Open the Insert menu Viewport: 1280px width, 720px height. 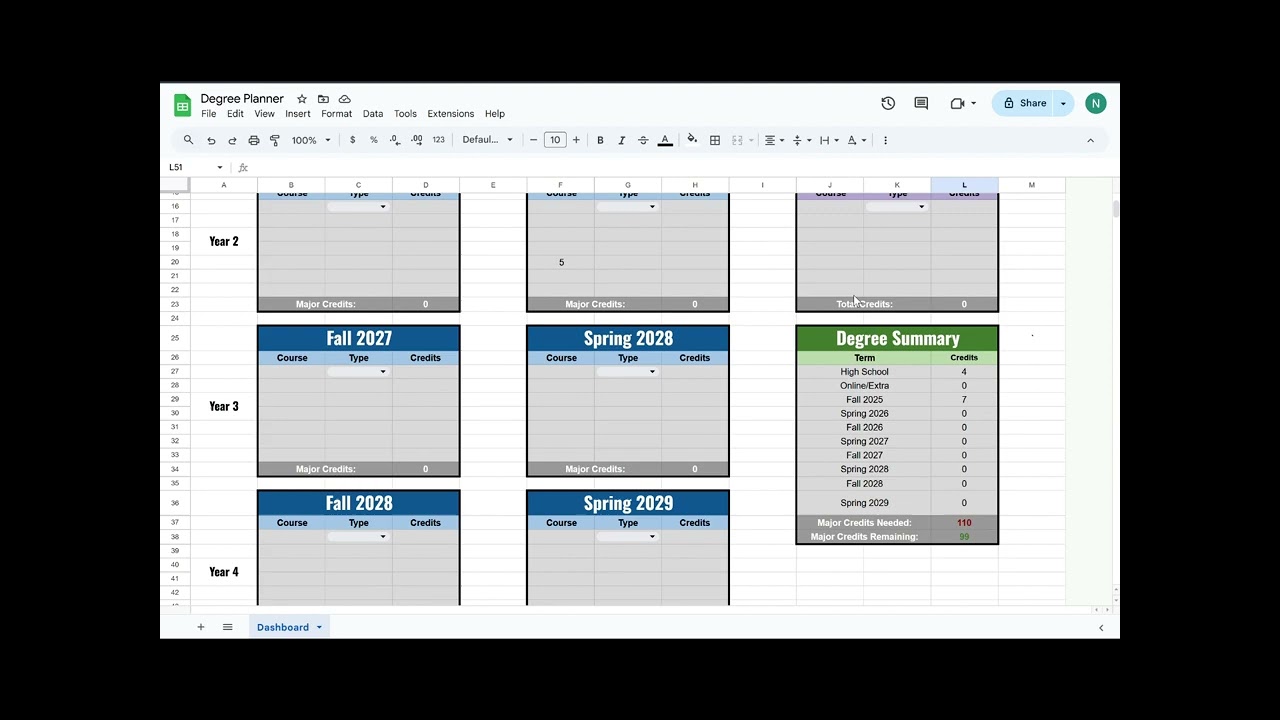click(x=298, y=114)
